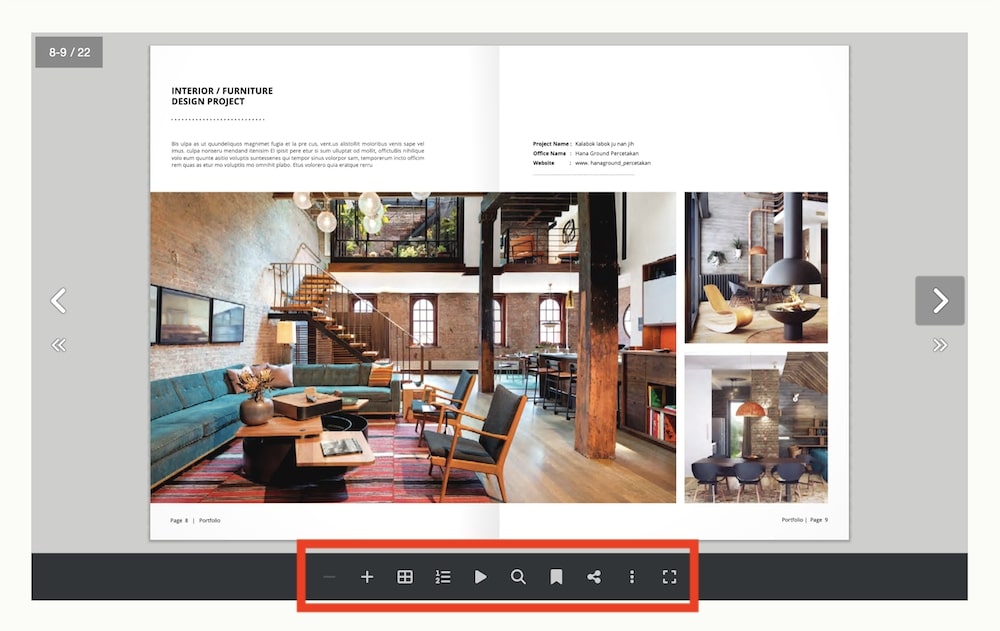Go to the previous page
The image size is (1000, 631).
(59, 300)
